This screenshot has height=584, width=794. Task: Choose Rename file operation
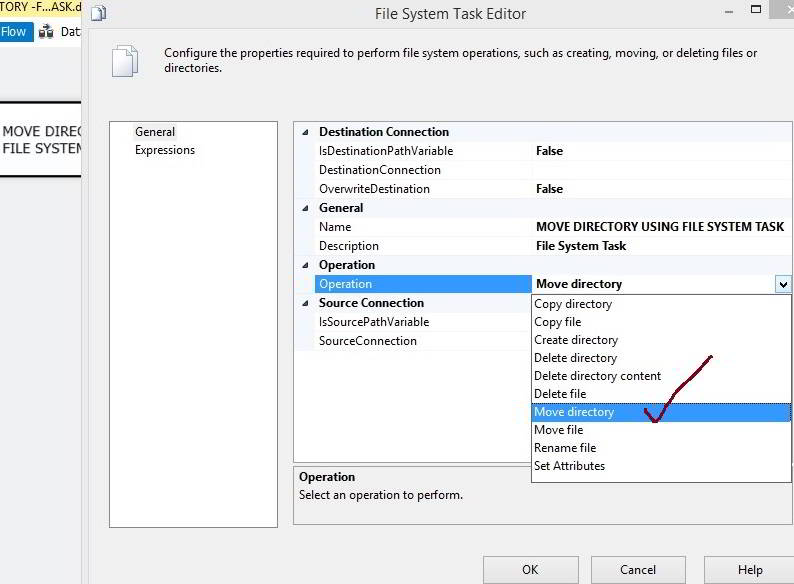[x=661, y=448]
